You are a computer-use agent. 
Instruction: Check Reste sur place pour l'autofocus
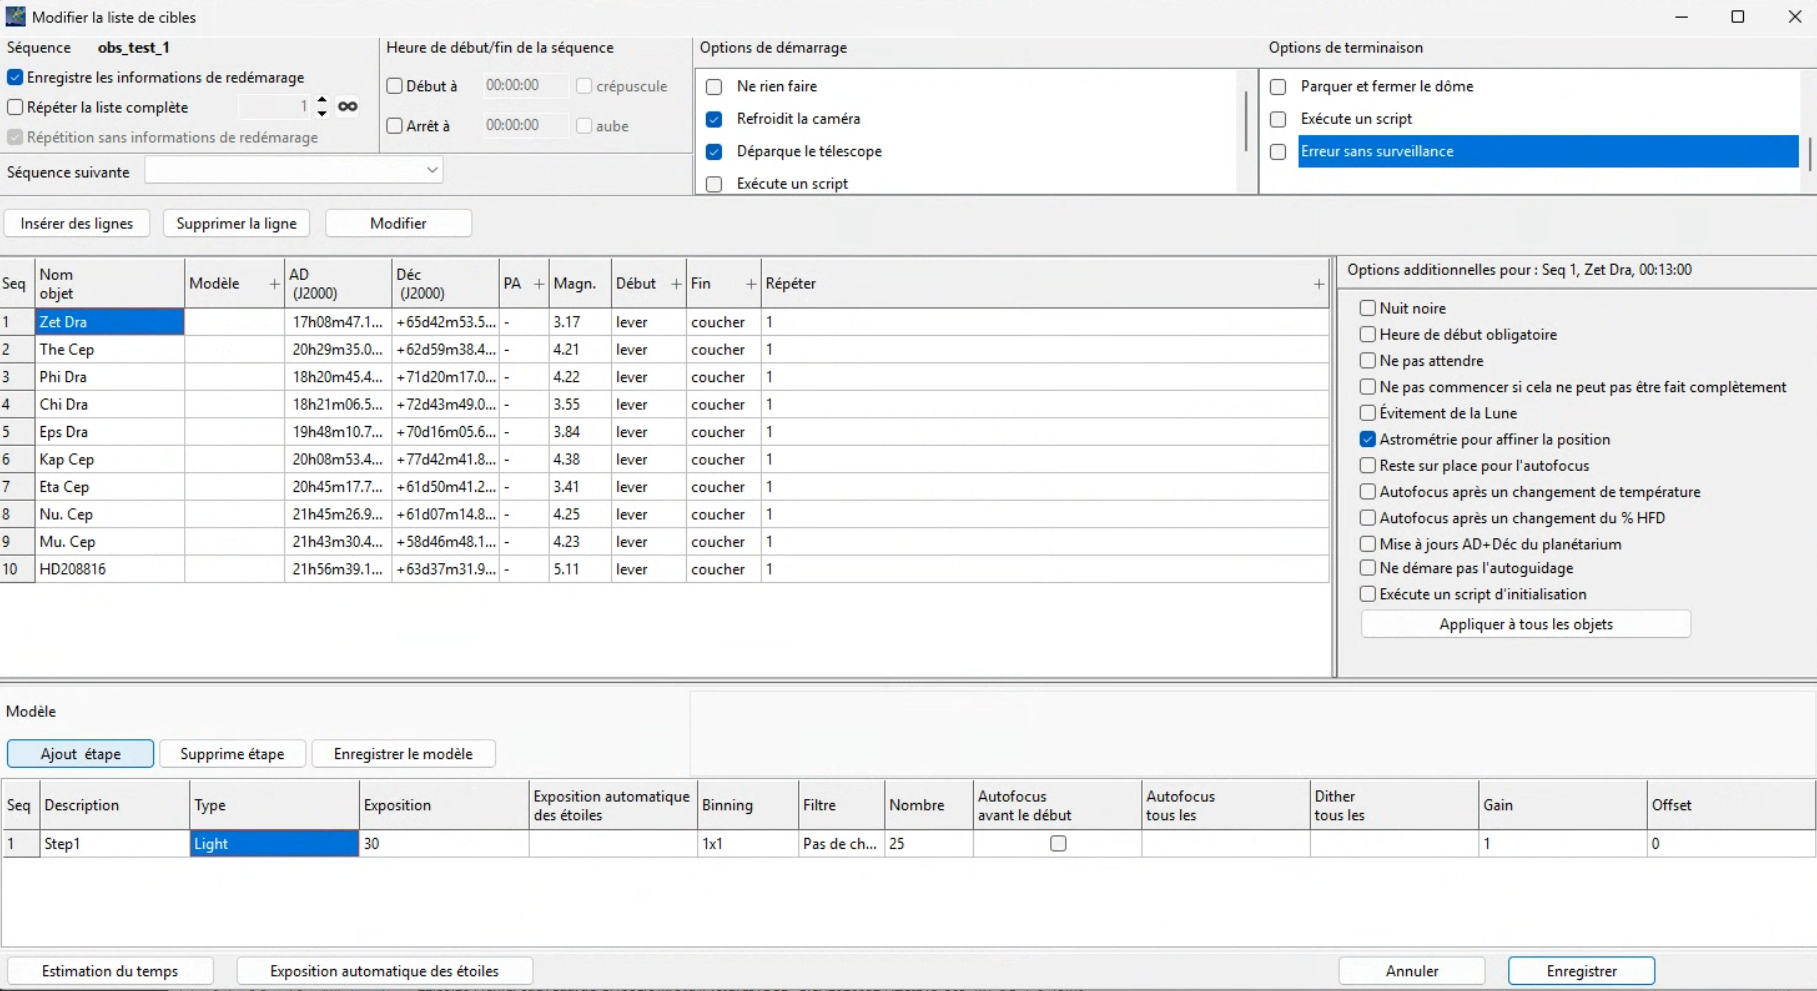pyautogui.click(x=1368, y=465)
